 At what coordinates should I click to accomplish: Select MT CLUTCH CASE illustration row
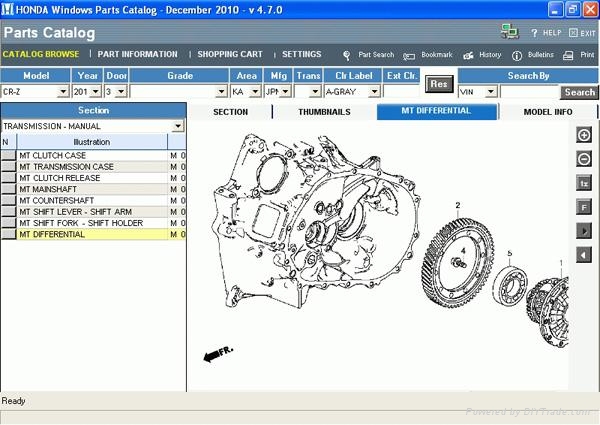(93, 155)
